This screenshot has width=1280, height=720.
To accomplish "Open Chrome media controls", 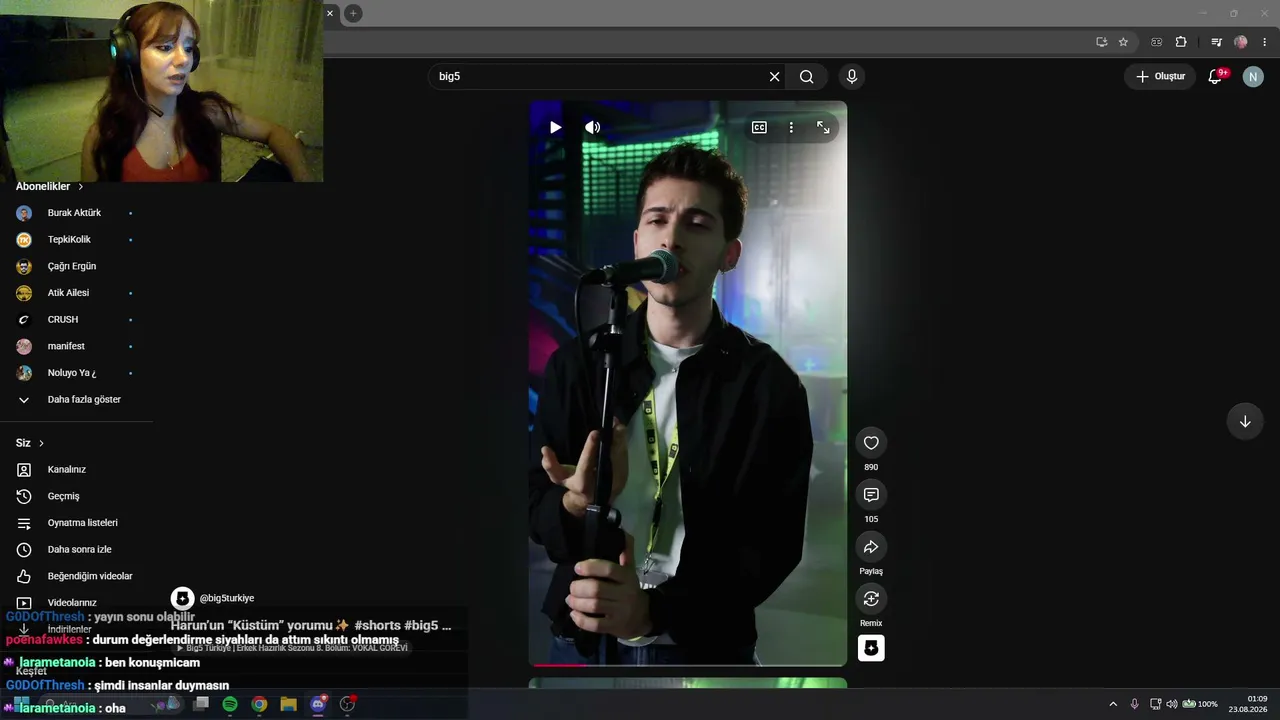I will (x=1216, y=42).
